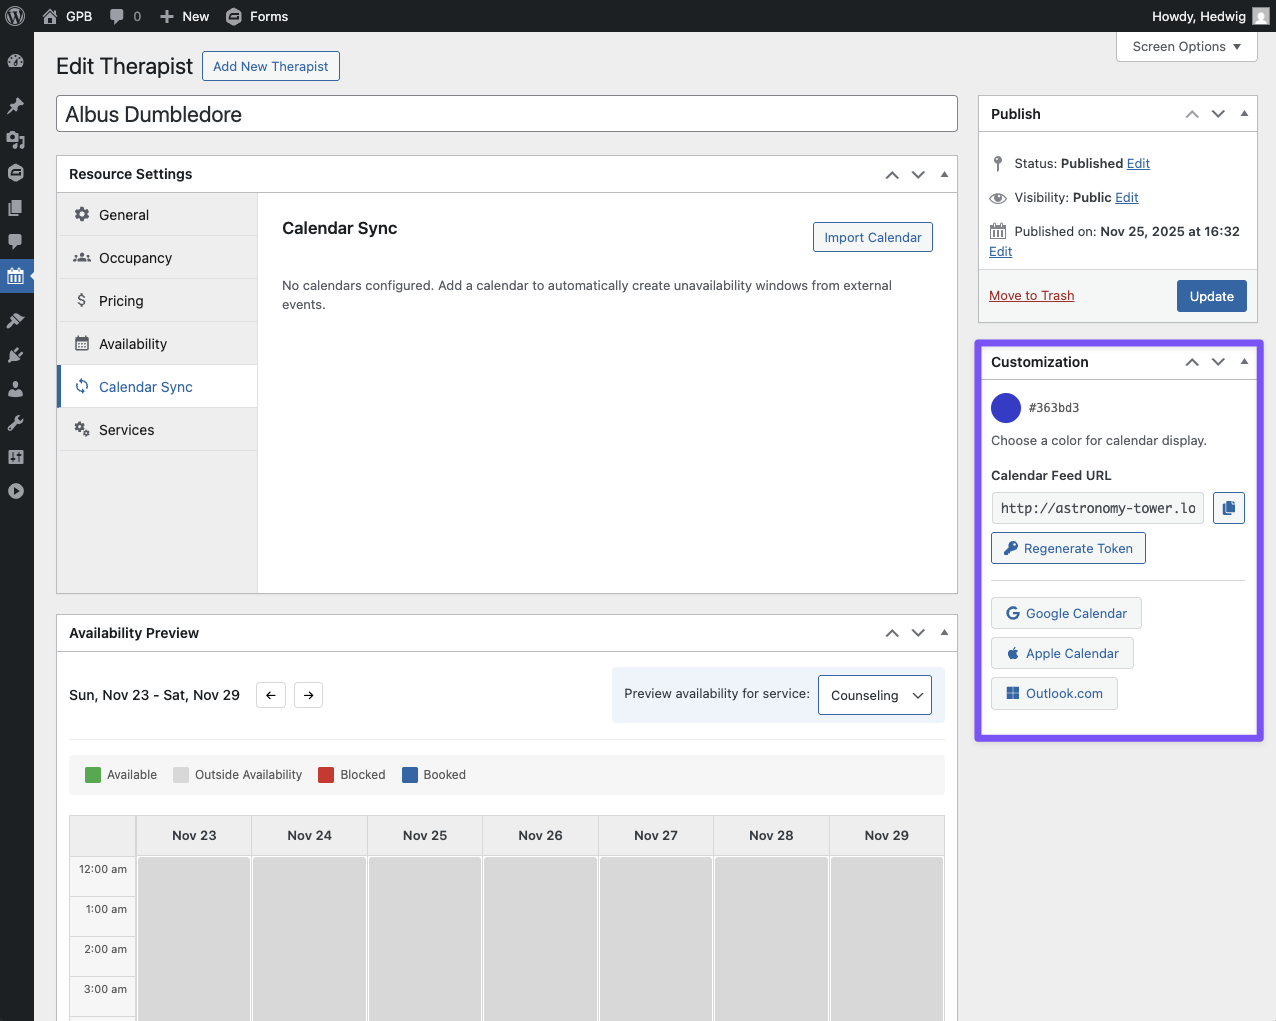The width and height of the screenshot is (1276, 1021).
Task: Open the Dashboard icon in sidebar
Action: tap(16, 61)
